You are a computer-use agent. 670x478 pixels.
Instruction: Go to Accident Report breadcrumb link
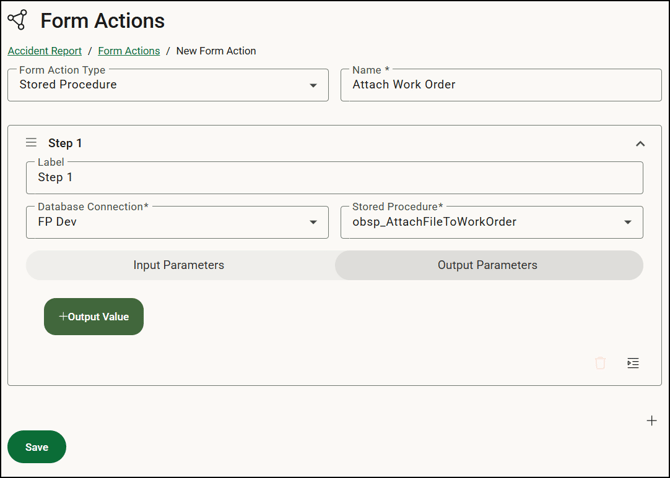pos(45,51)
